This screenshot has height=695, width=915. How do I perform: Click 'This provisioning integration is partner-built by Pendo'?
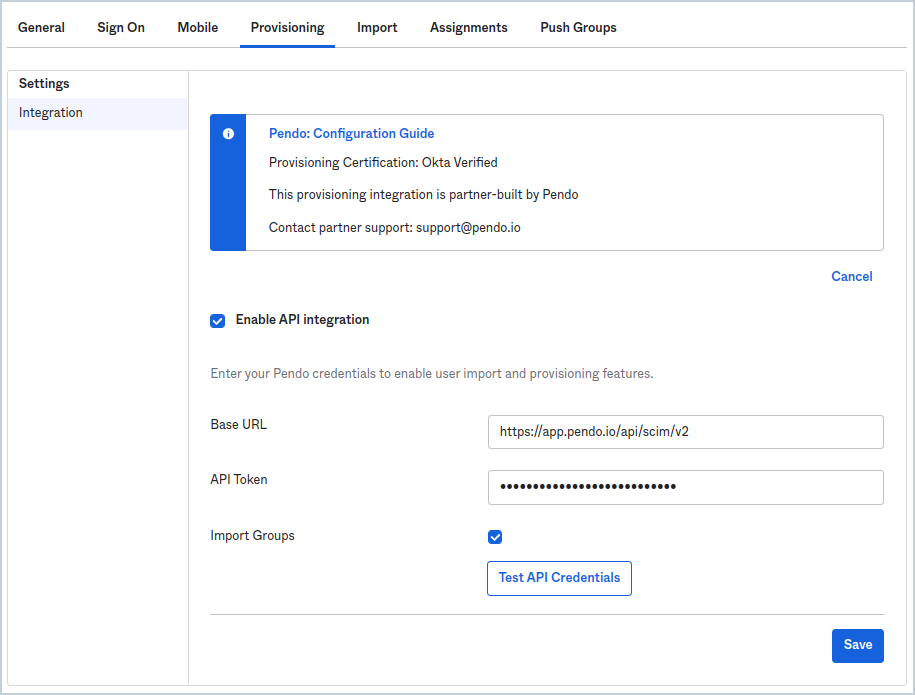(423, 195)
